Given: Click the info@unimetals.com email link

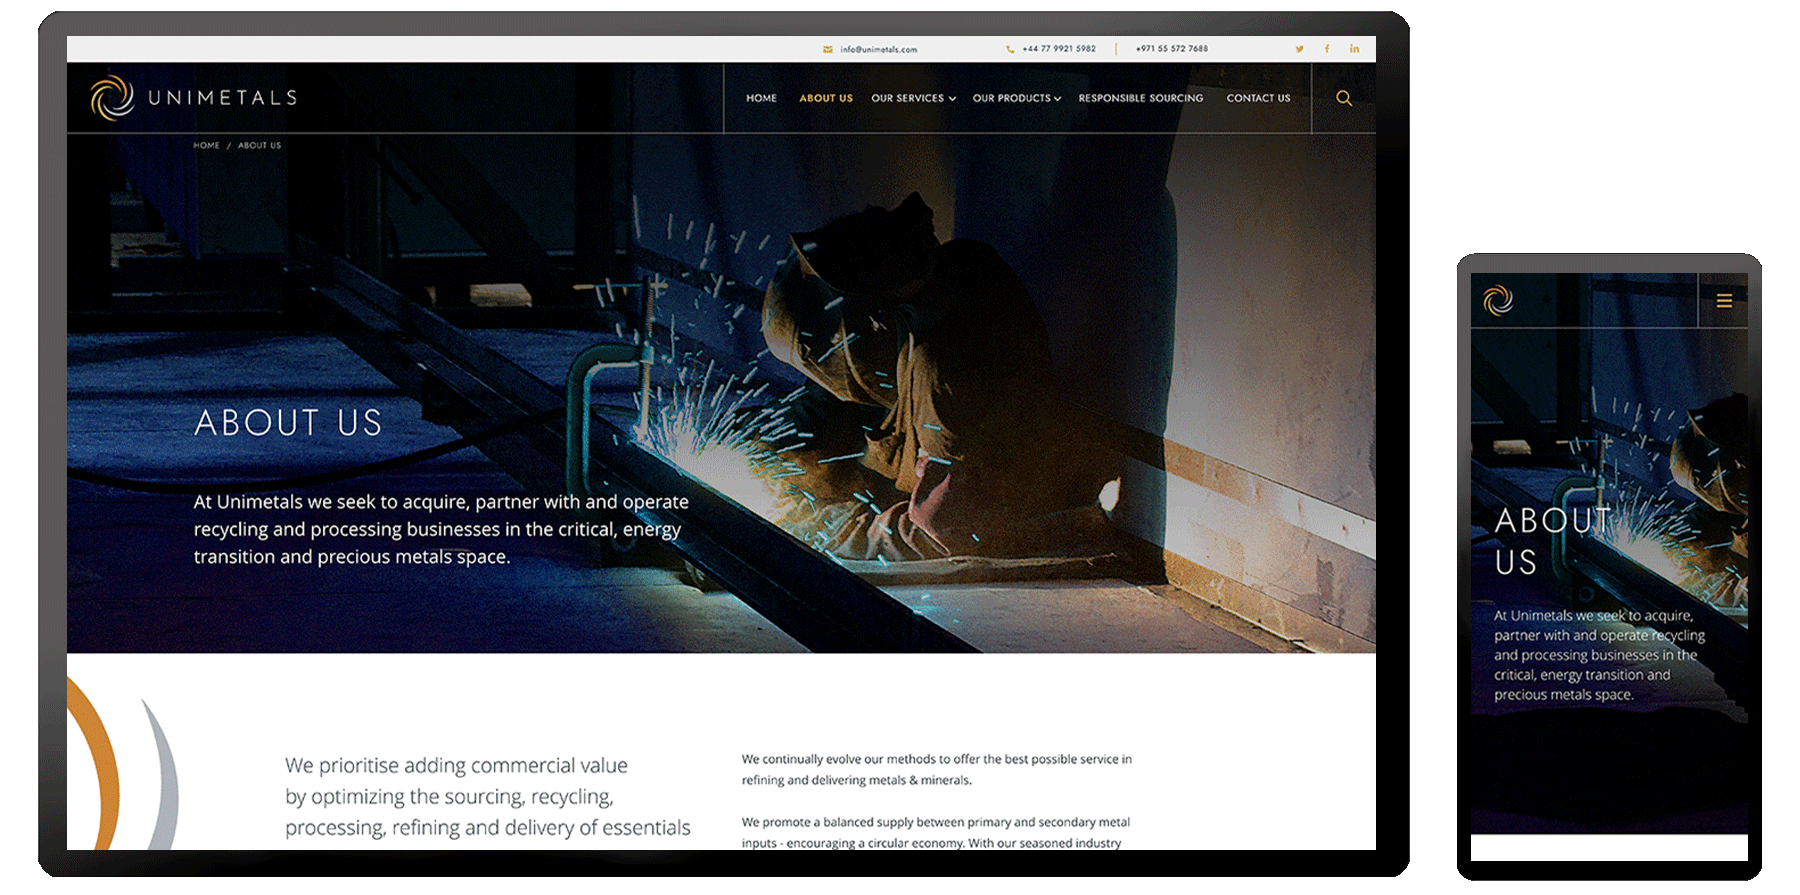Looking at the screenshot, I should coord(878,49).
